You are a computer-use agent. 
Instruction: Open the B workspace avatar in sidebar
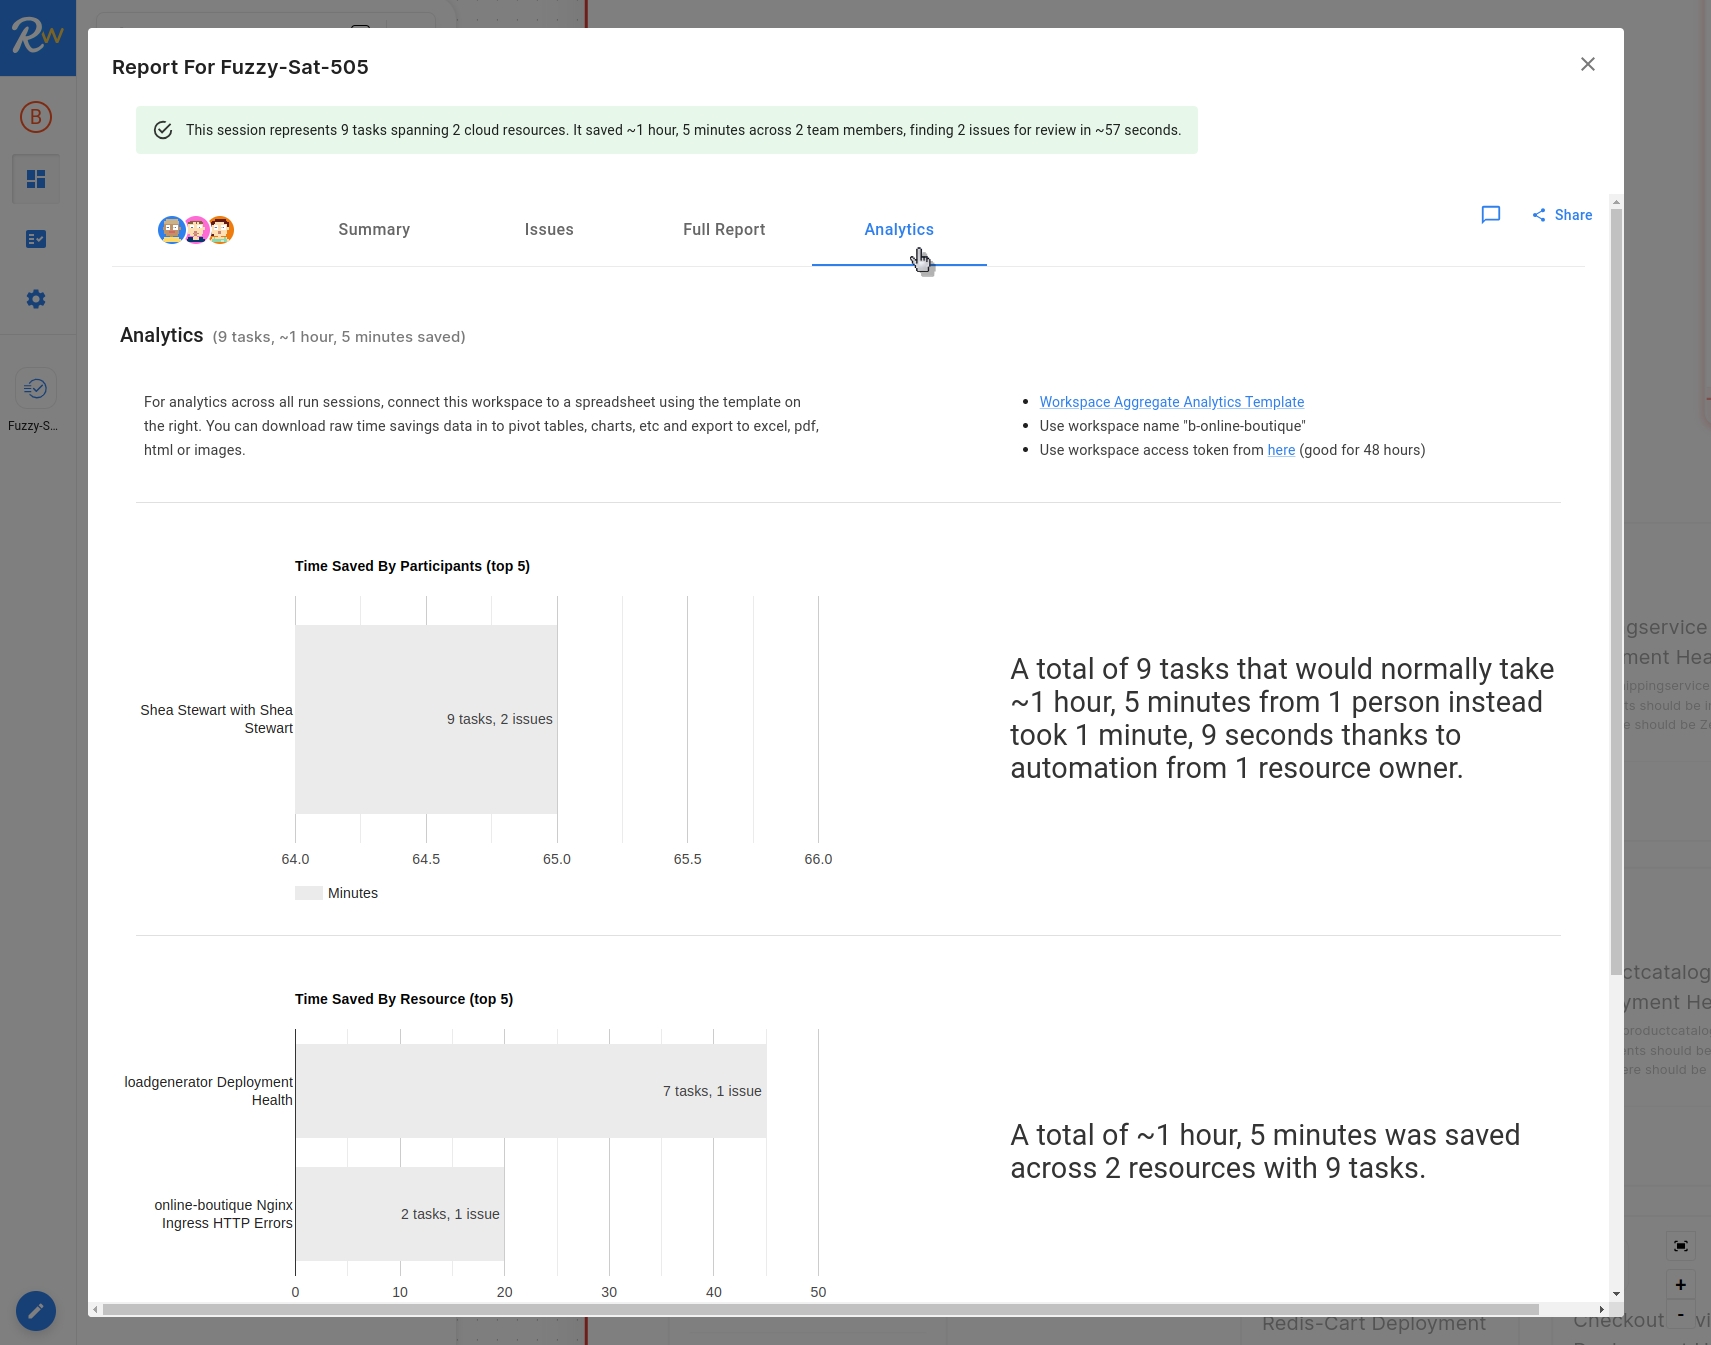[36, 117]
